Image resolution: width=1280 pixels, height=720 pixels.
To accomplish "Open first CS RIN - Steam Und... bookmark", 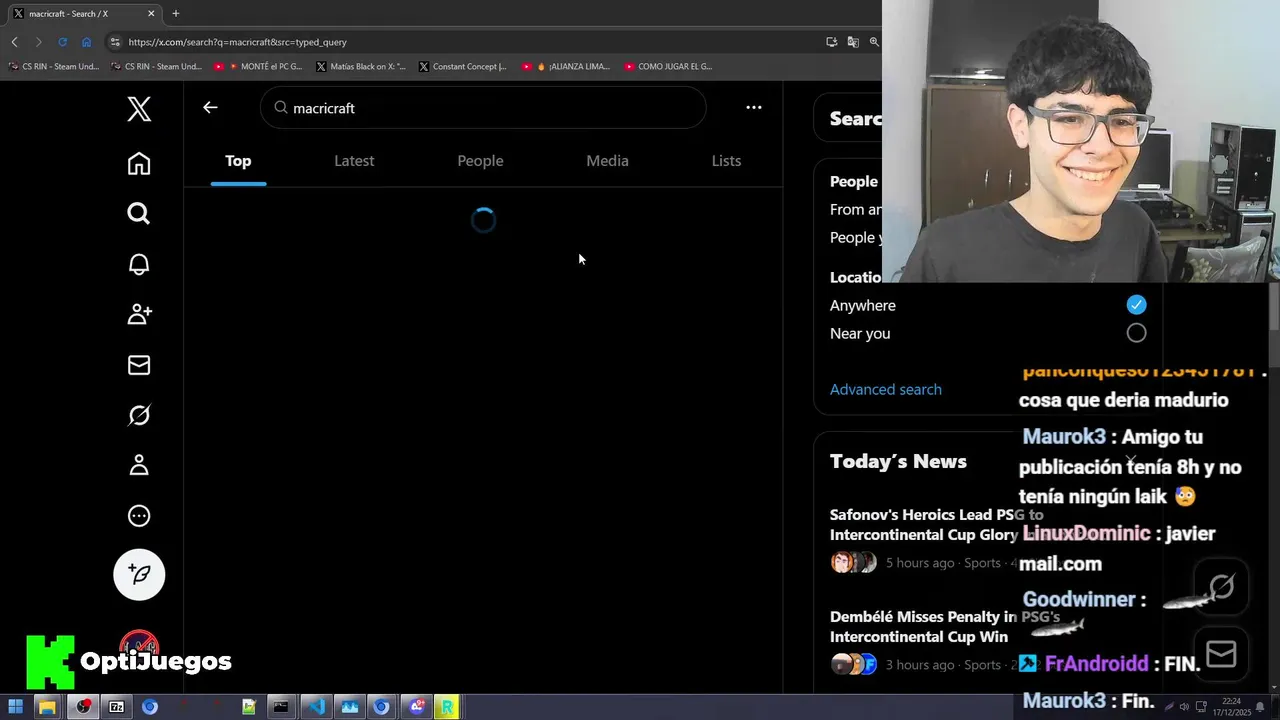I will pyautogui.click(x=54, y=66).
